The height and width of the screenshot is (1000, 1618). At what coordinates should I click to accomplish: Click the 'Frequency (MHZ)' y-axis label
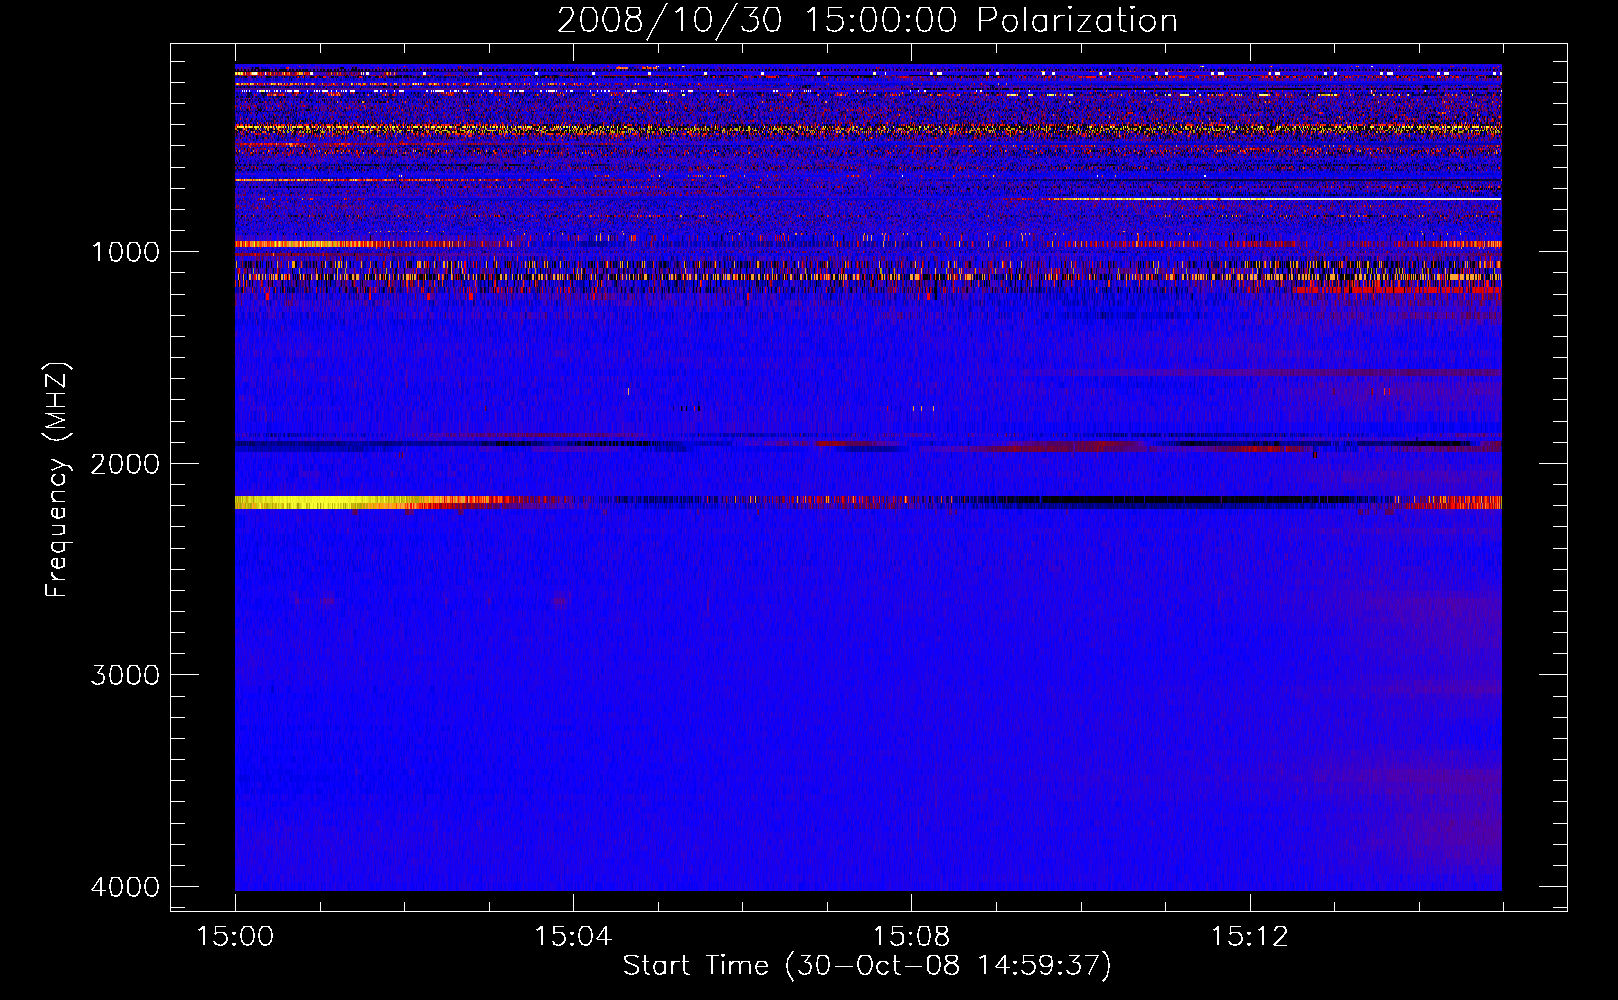click(57, 480)
